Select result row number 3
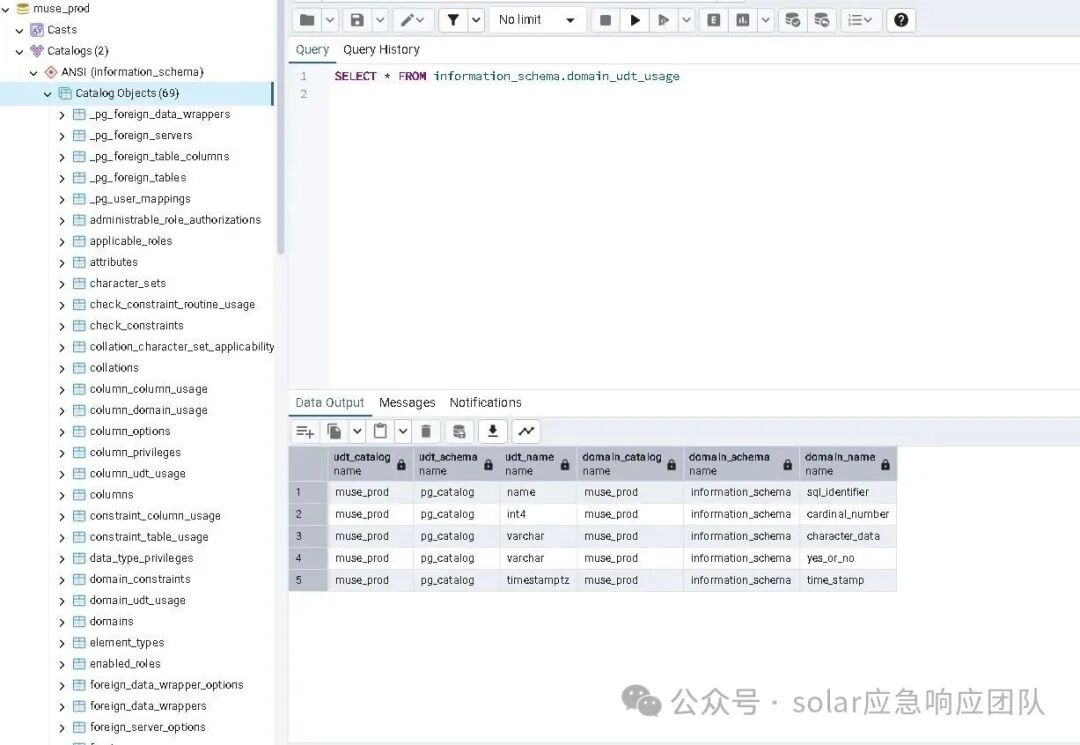The width and height of the screenshot is (1080, 745). (307, 536)
